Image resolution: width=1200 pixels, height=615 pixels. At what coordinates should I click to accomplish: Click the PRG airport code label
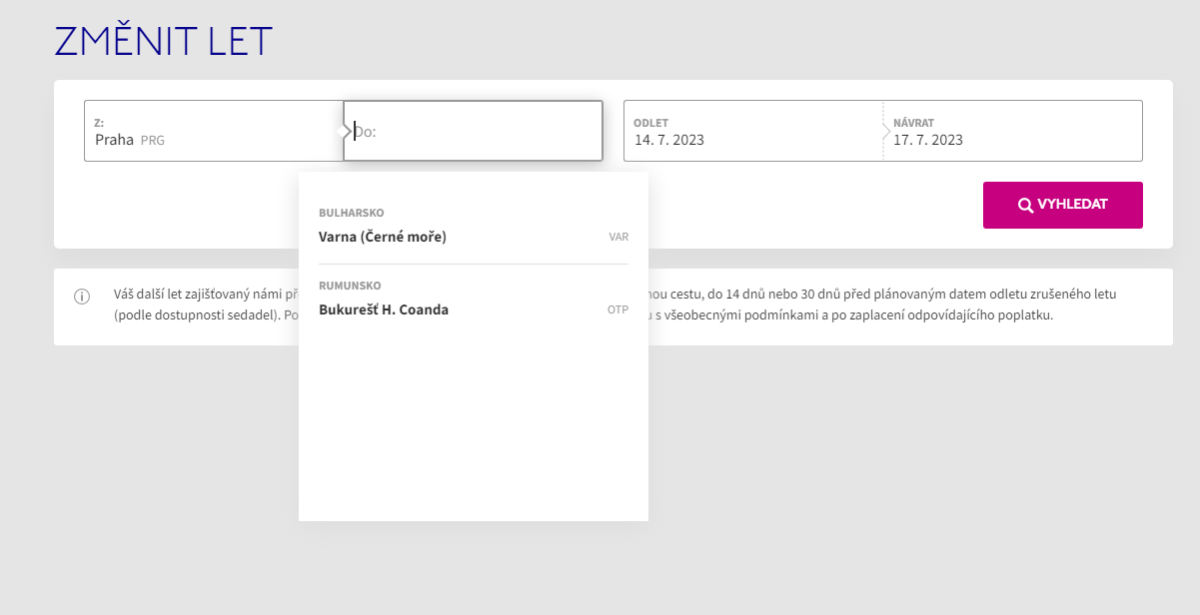click(152, 141)
